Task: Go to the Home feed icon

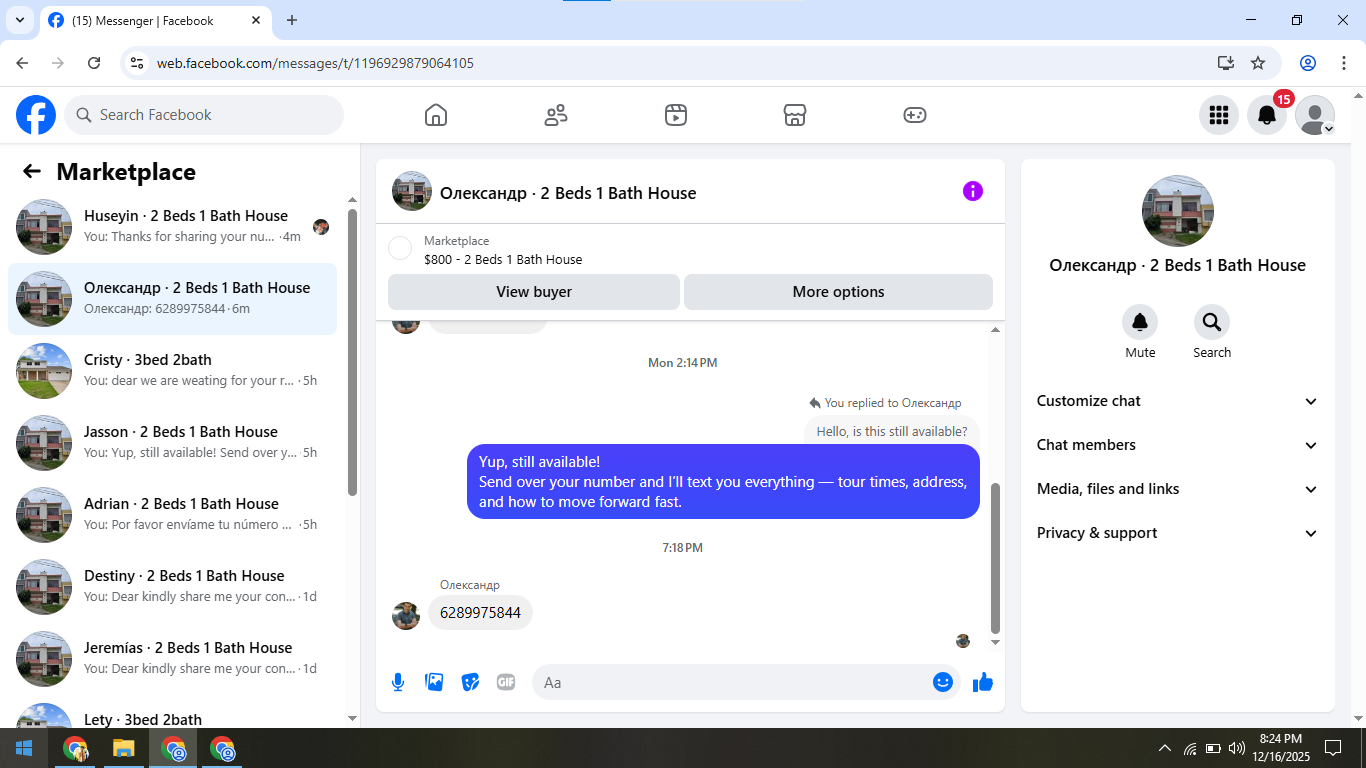Action: click(x=436, y=115)
